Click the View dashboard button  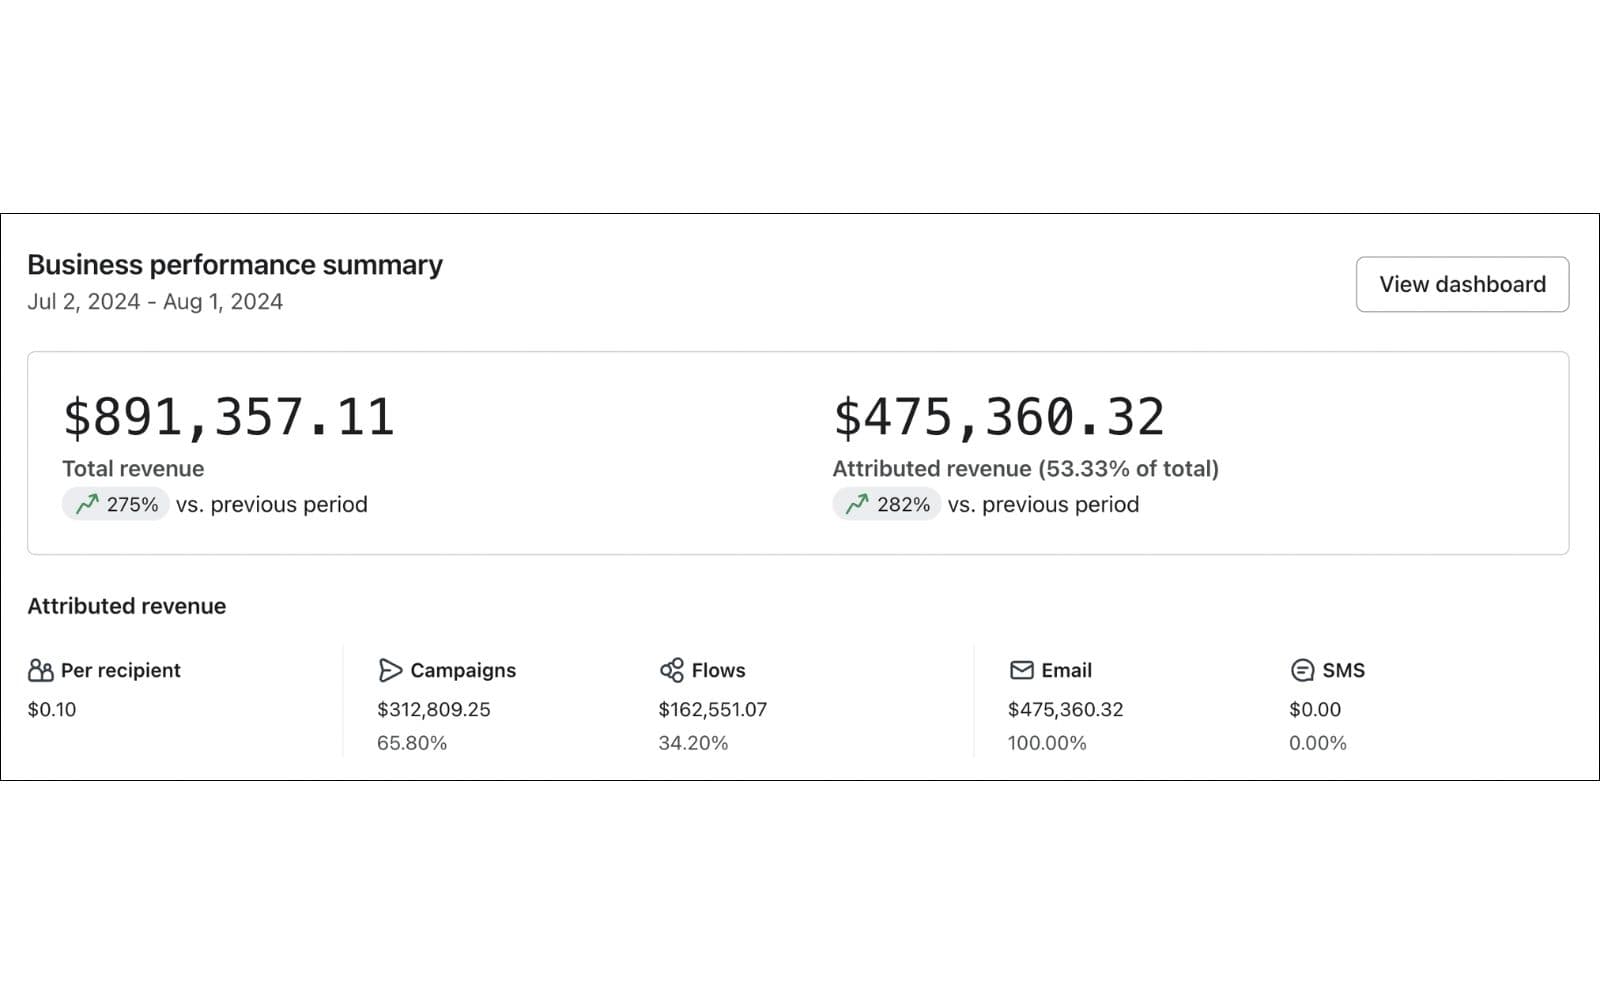click(1462, 284)
